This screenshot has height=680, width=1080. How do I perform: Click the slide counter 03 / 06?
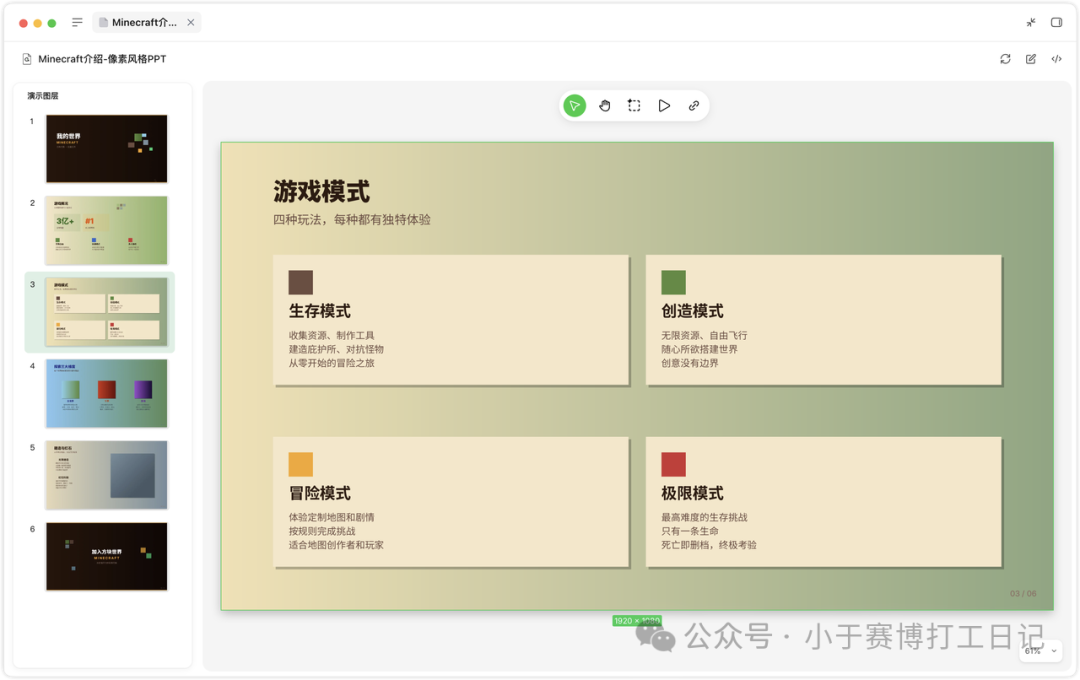click(x=1023, y=593)
